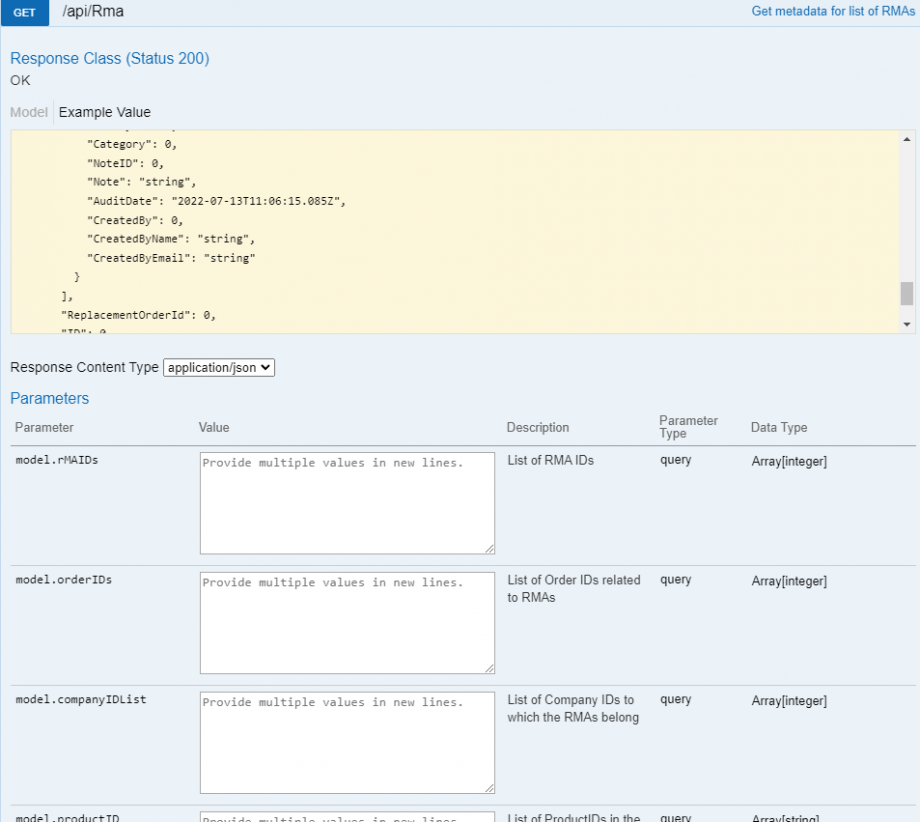Click the Description column header
Image resolution: width=920 pixels, height=822 pixels.
tap(537, 427)
